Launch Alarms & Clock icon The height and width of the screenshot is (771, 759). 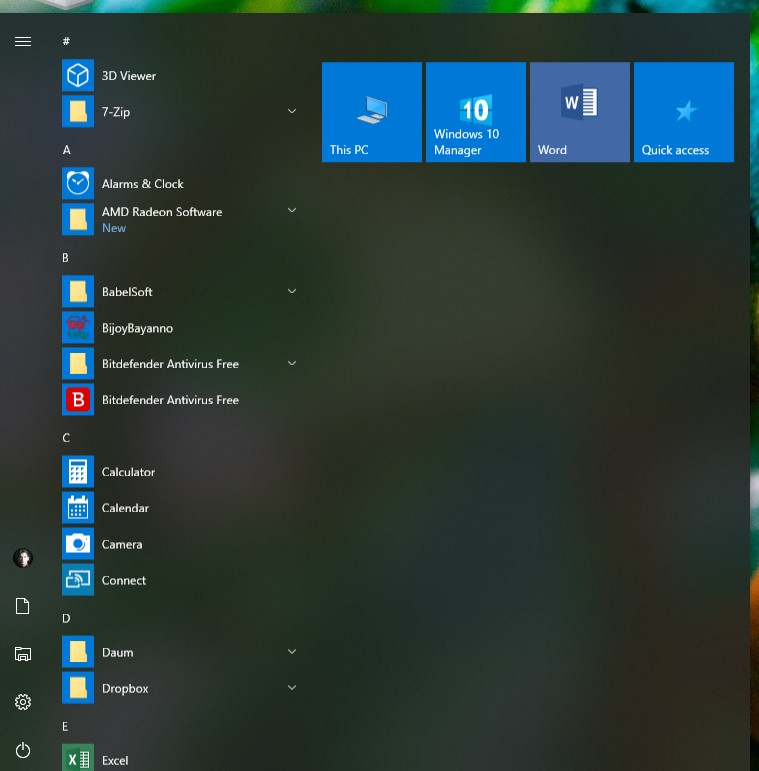pyautogui.click(x=78, y=183)
